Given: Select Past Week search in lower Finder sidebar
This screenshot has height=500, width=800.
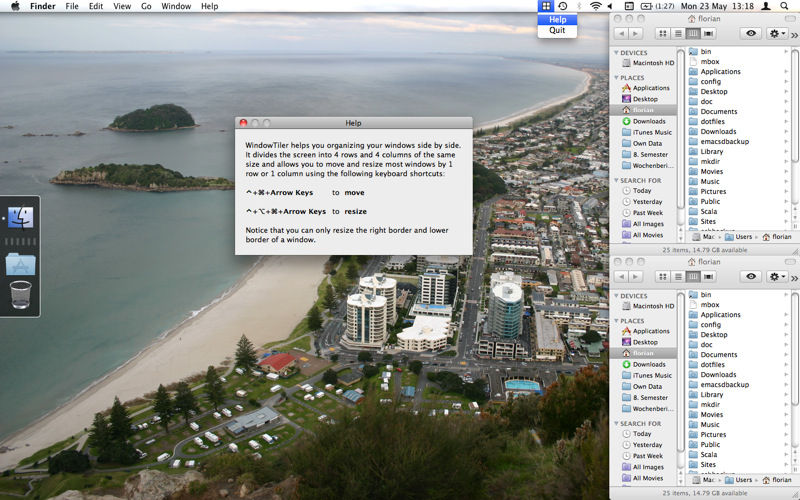Looking at the screenshot, I should click(x=643, y=456).
